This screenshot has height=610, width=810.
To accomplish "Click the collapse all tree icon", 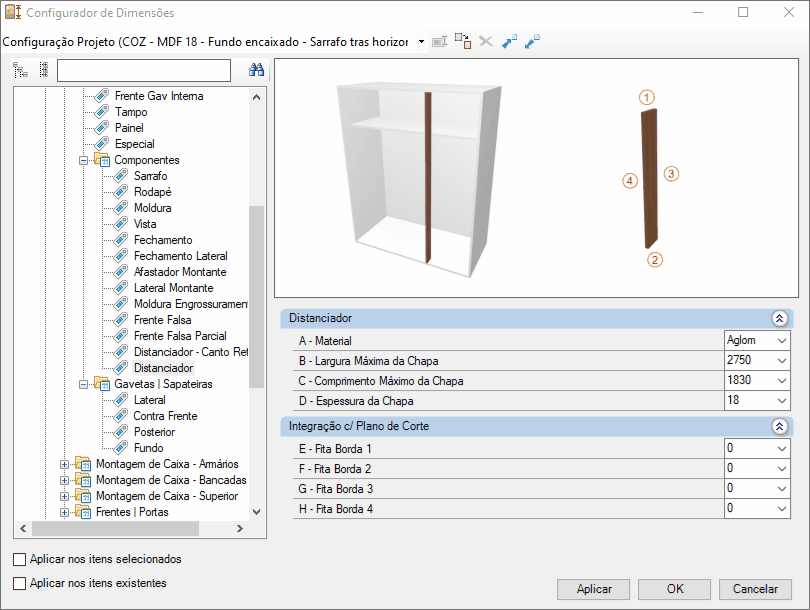I will click(x=44, y=70).
